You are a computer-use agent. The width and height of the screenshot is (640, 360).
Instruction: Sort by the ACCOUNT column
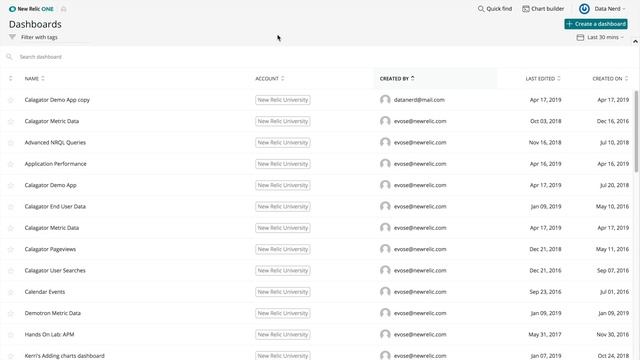point(270,78)
